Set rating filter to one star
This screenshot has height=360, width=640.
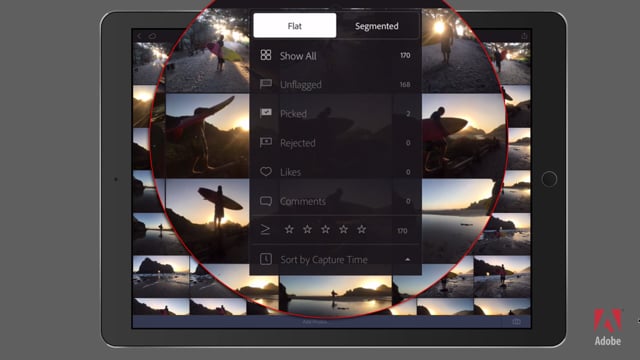pyautogui.click(x=289, y=229)
